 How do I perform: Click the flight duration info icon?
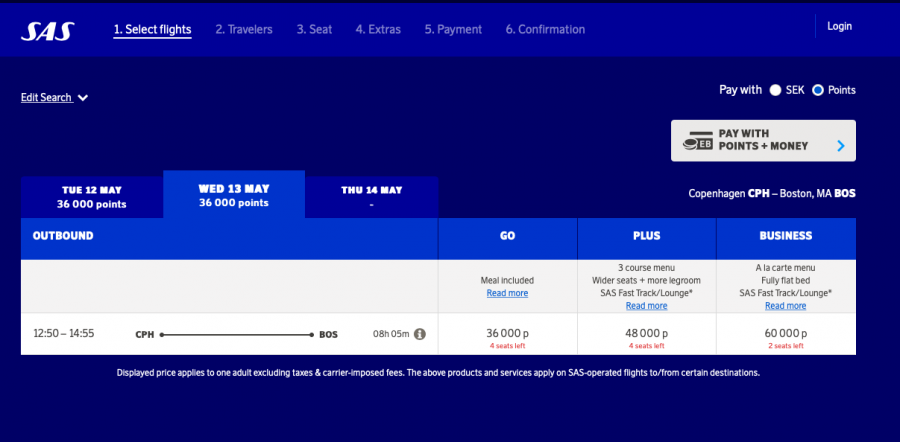[420, 334]
